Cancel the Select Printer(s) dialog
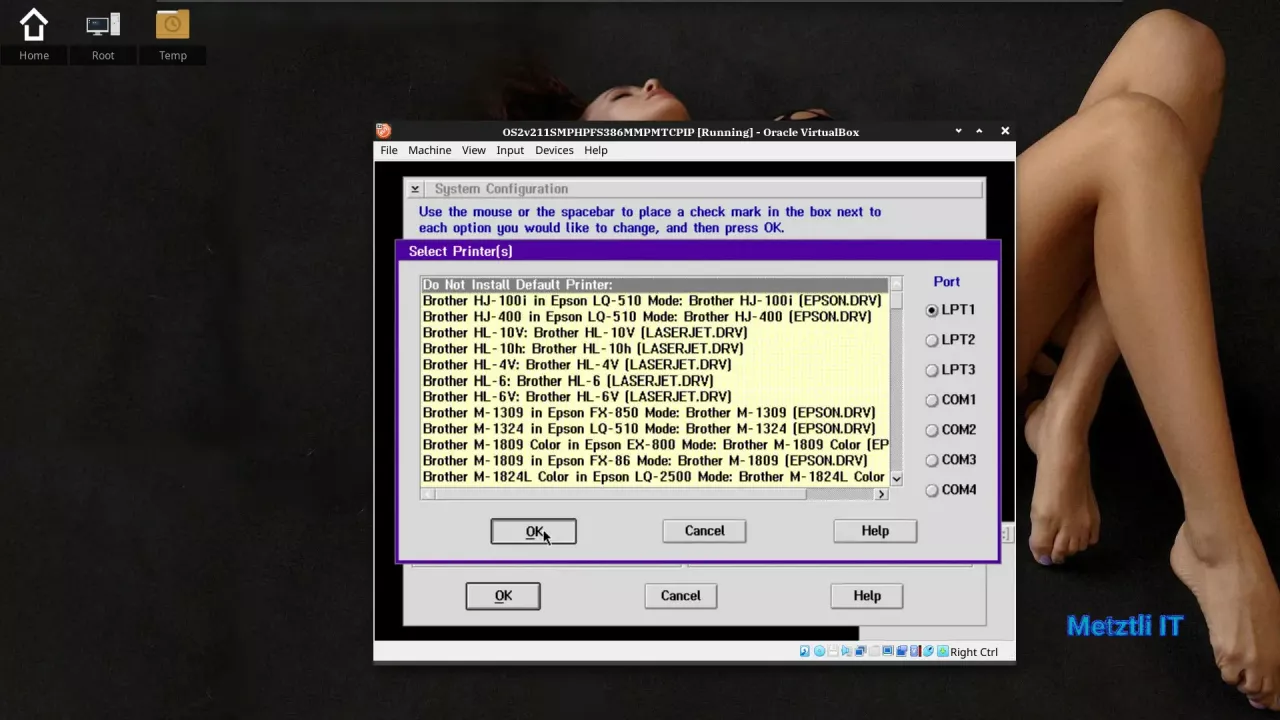Image resolution: width=1280 pixels, height=720 pixels. 704,531
